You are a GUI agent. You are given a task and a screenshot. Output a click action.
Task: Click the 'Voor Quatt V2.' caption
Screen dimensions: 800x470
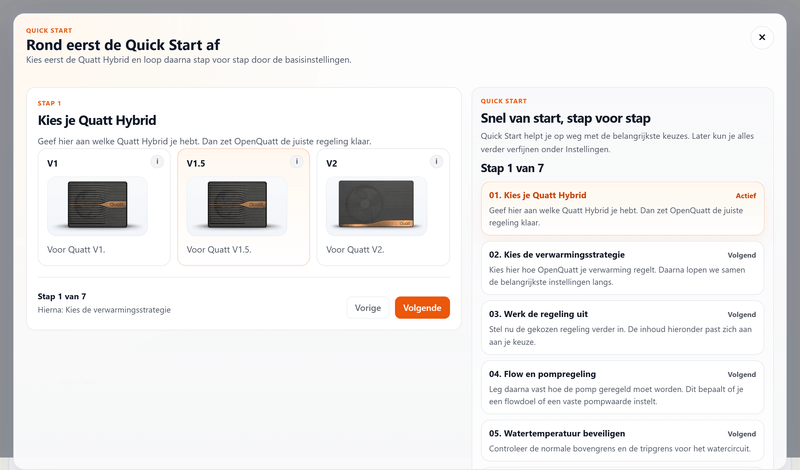[355, 250]
